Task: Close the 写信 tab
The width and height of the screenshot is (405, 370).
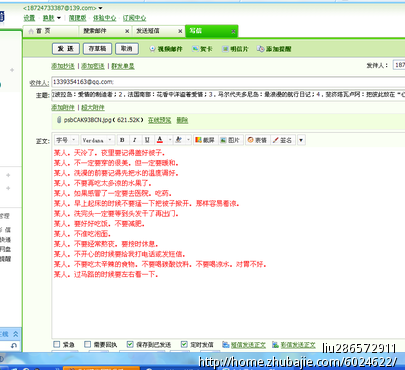Action: click(x=233, y=31)
